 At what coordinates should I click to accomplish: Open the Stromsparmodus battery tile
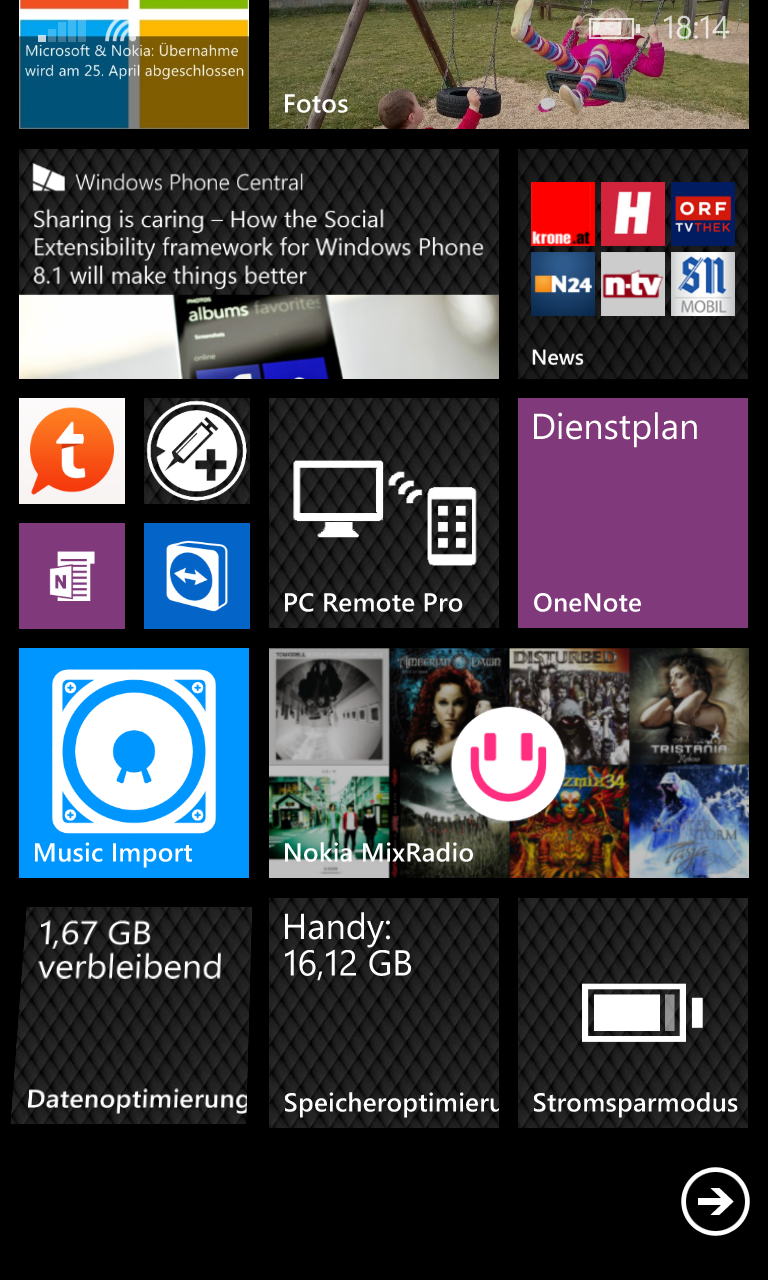point(633,1013)
